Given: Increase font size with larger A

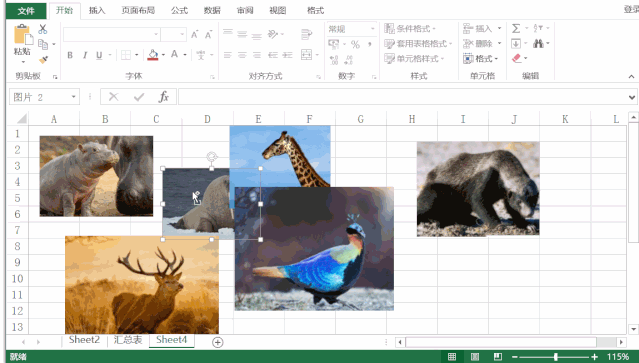Looking at the screenshot, I should (195, 35).
